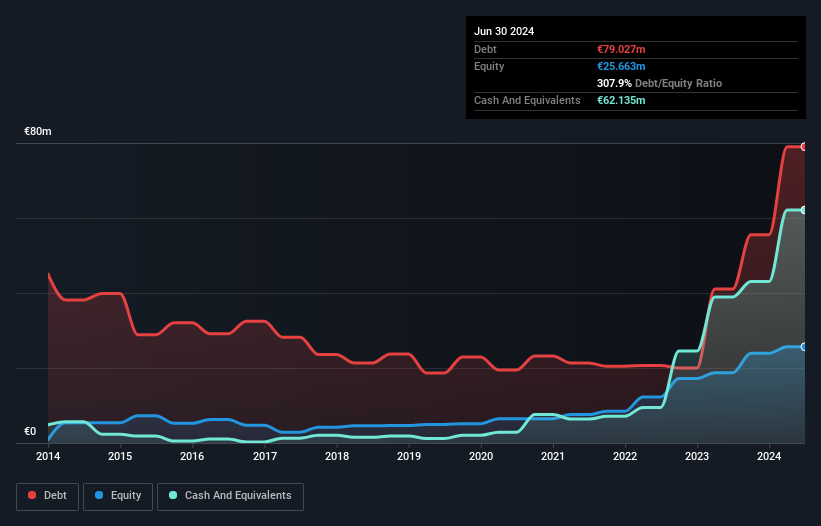Image resolution: width=821 pixels, height=526 pixels.
Task: Click Cash And Equivalents tooltip label
Action: click(527, 100)
